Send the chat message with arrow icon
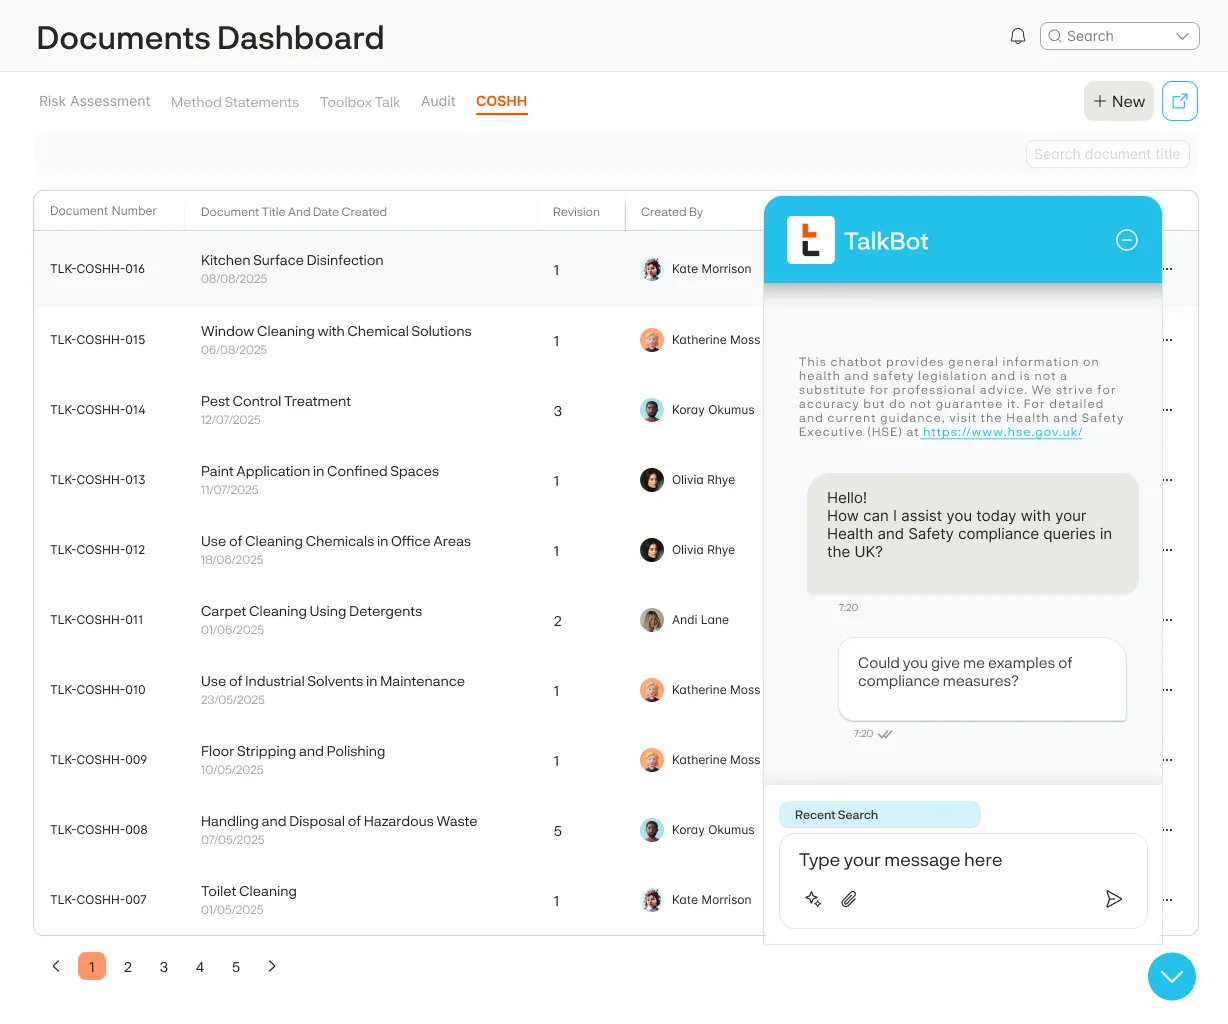Viewport: 1228px width, 1024px height. (1114, 899)
